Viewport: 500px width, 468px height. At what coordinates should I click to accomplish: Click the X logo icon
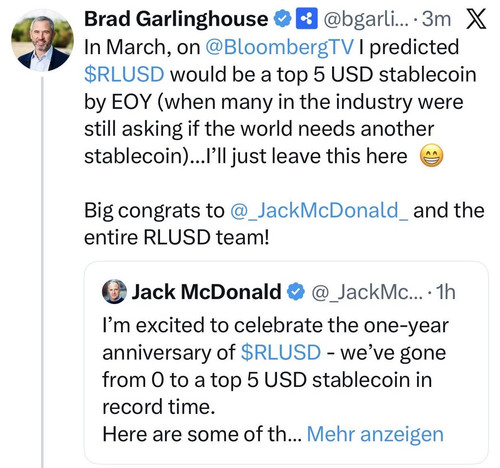pyautogui.click(x=476, y=19)
